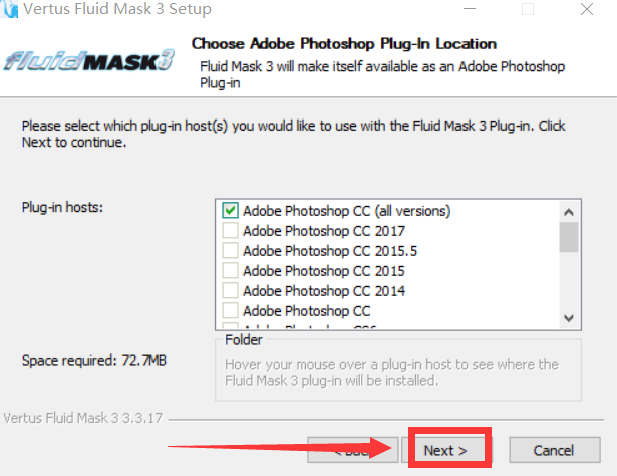
Task: Enable the Adobe Photoshop CC 2017 checkbox
Action: [230, 231]
